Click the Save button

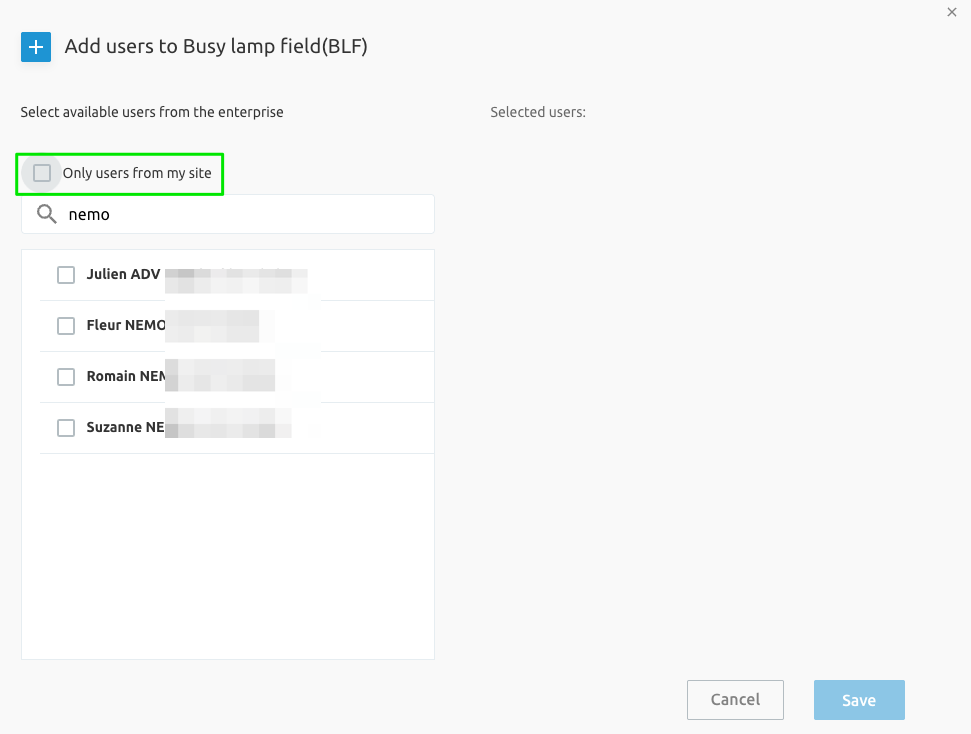click(859, 700)
